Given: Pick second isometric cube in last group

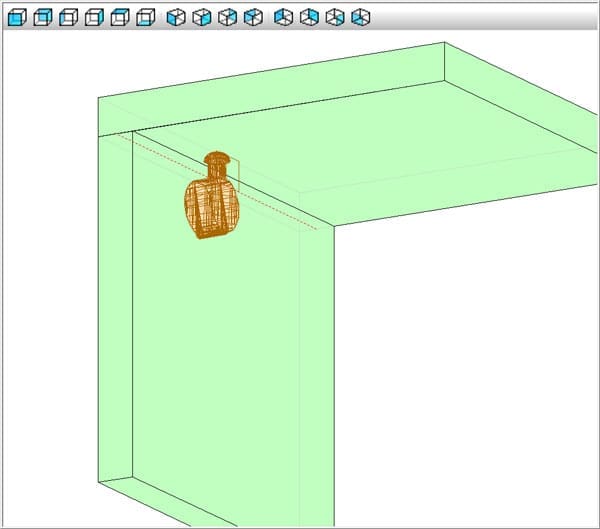Looking at the screenshot, I should click(x=309, y=17).
